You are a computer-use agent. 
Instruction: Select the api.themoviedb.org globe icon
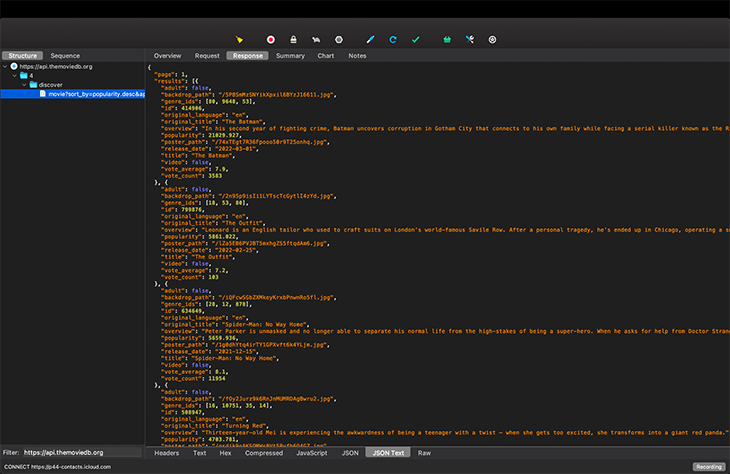point(14,67)
